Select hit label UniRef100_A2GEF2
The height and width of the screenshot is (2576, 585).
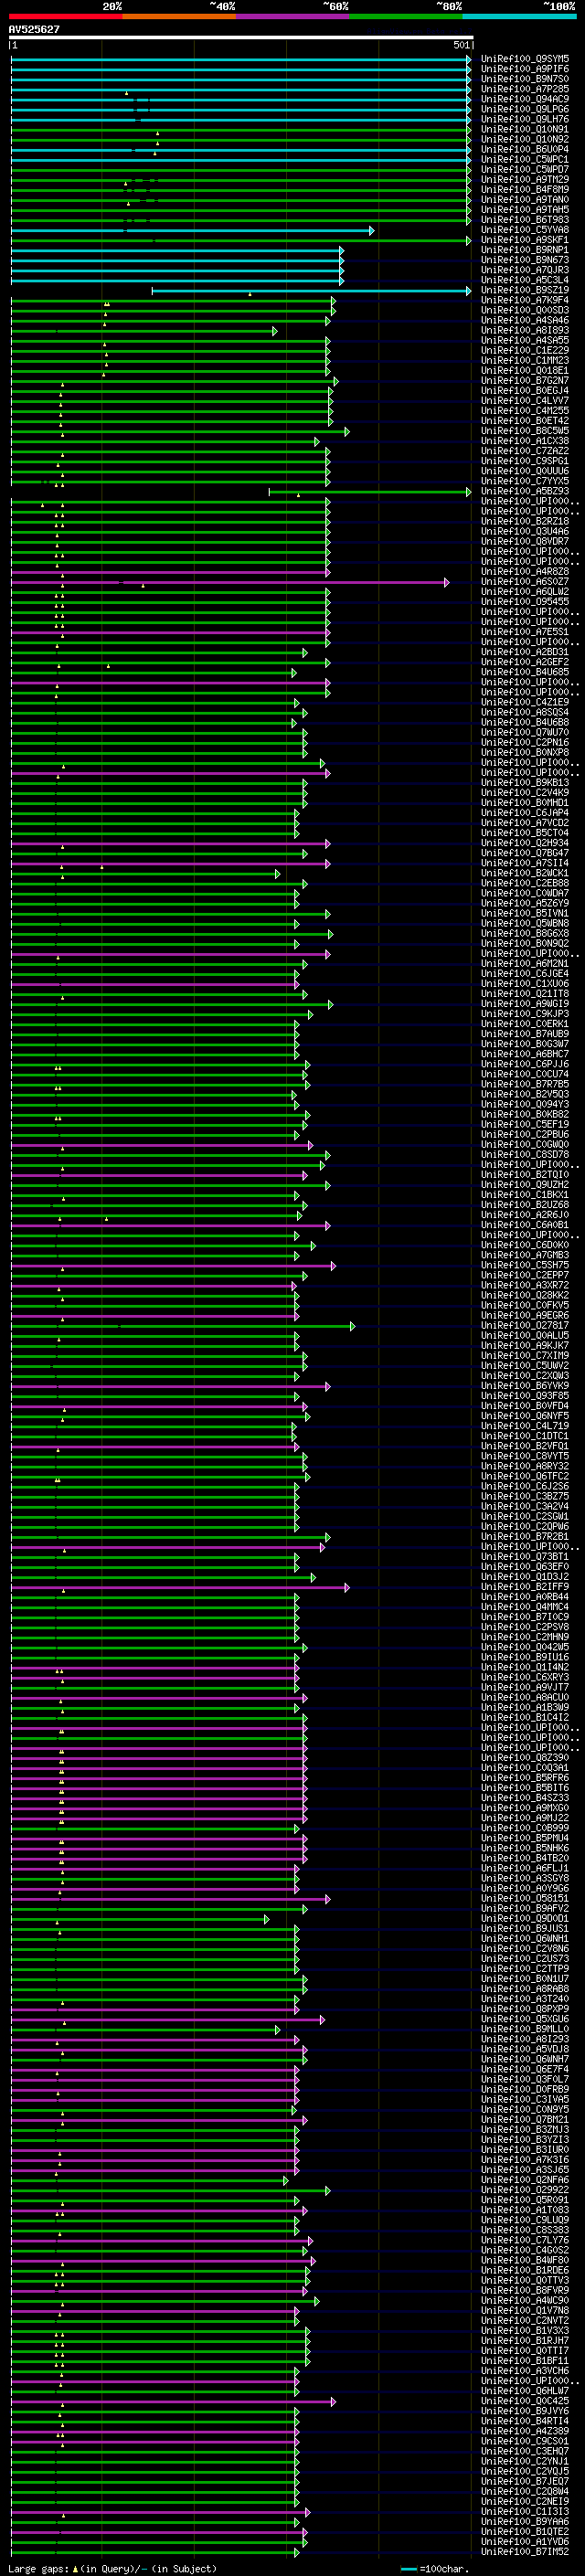pos(525,662)
